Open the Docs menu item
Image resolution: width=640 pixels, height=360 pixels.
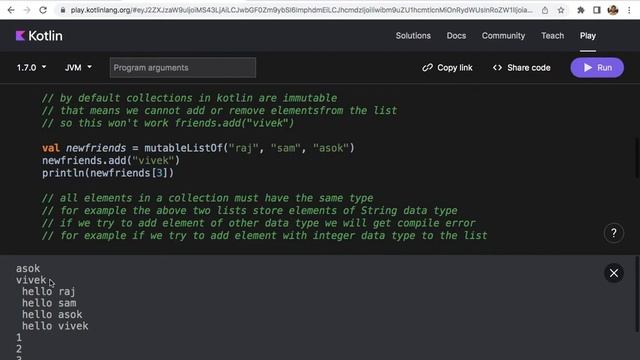(456, 36)
